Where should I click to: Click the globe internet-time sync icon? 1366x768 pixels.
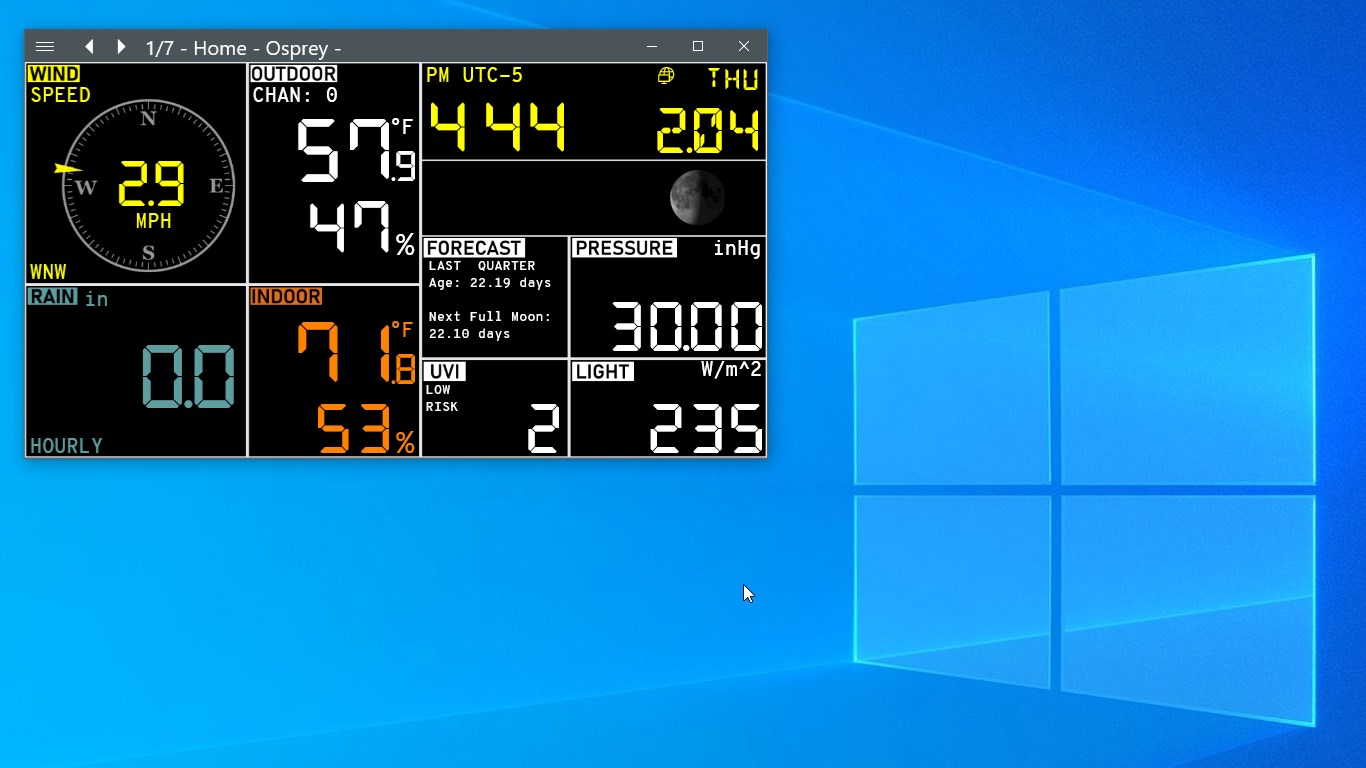tap(665, 76)
